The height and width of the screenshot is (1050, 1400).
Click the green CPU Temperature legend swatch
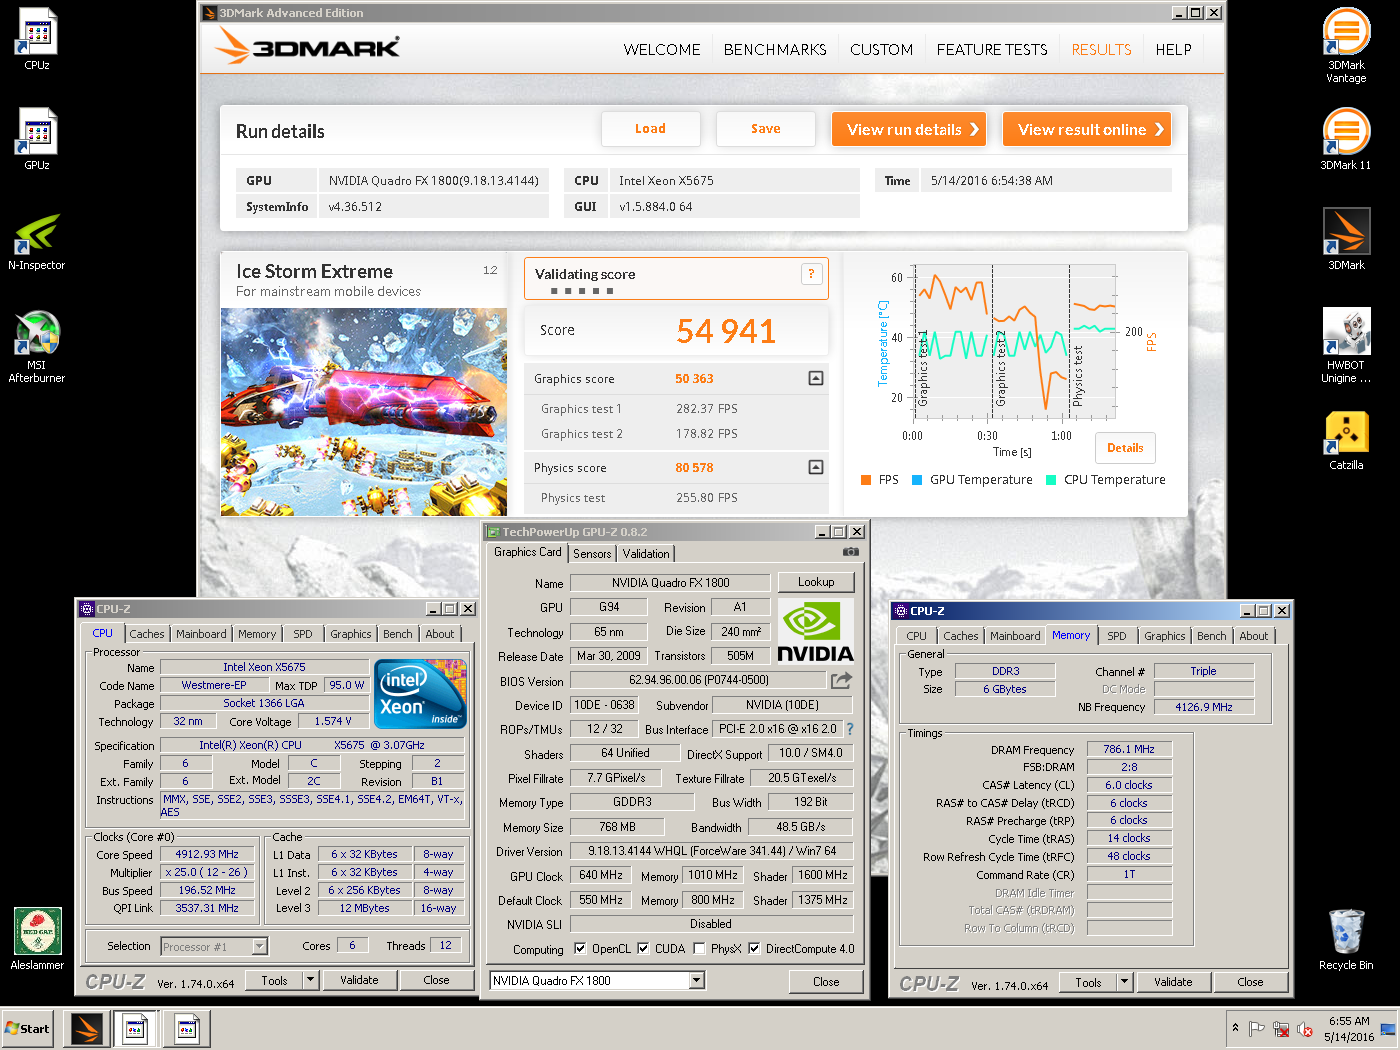(x=1051, y=480)
